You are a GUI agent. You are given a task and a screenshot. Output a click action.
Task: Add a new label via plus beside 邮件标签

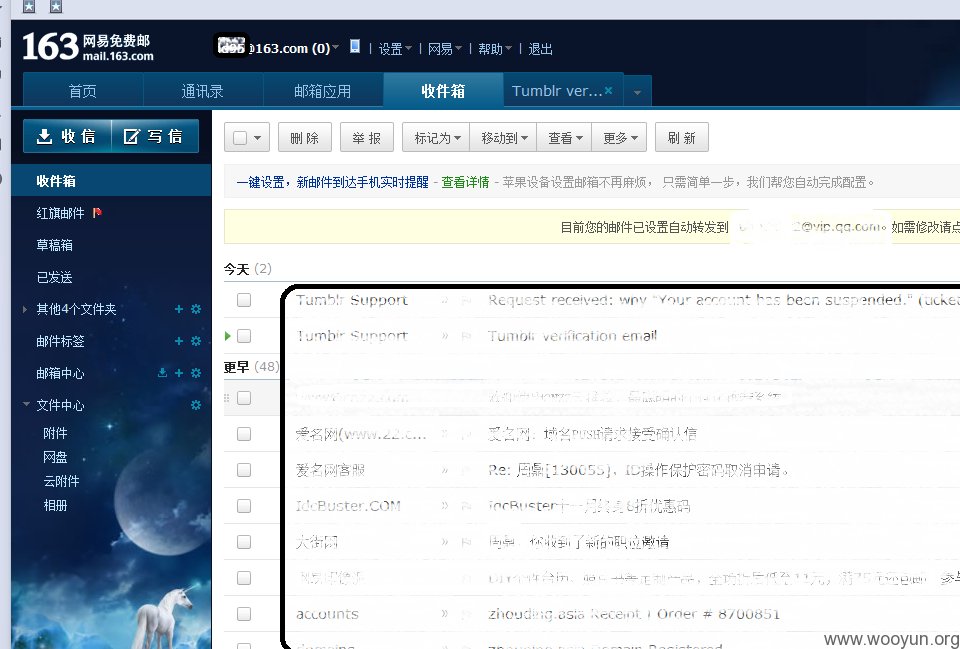[179, 341]
